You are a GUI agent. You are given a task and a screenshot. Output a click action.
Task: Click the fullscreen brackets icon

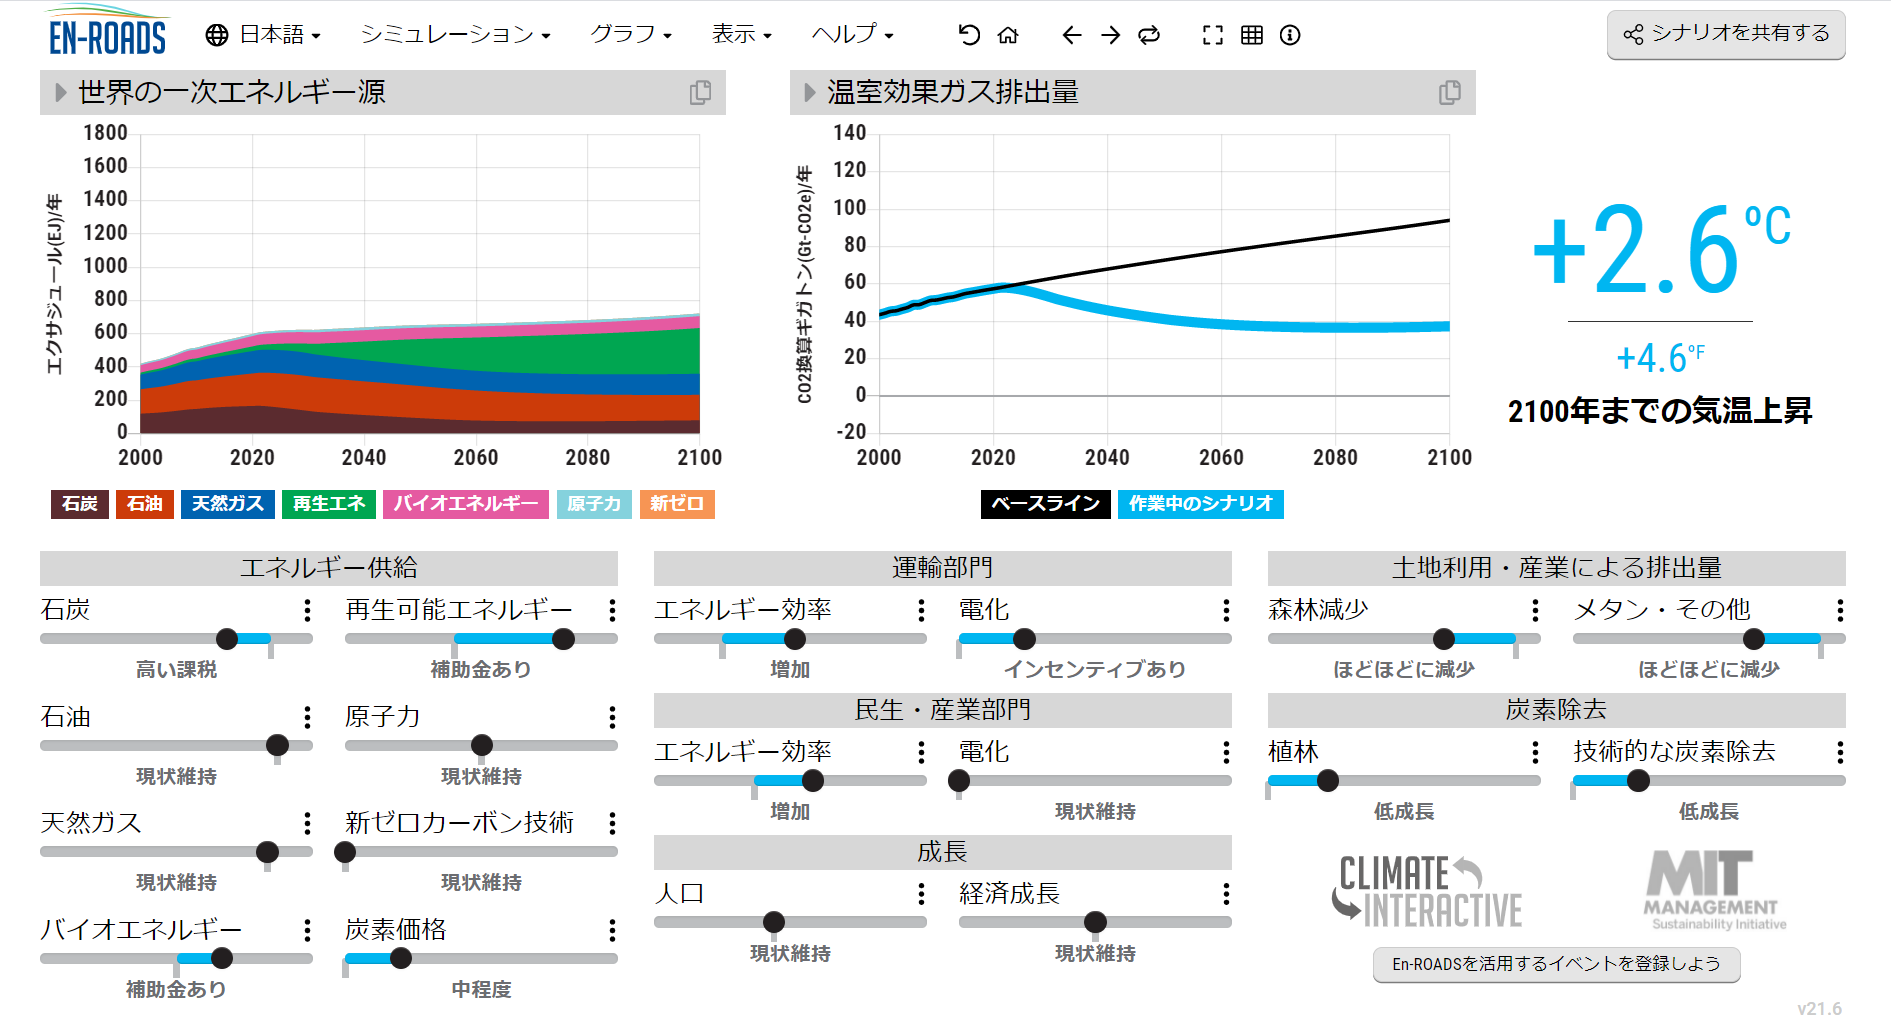point(1212,35)
